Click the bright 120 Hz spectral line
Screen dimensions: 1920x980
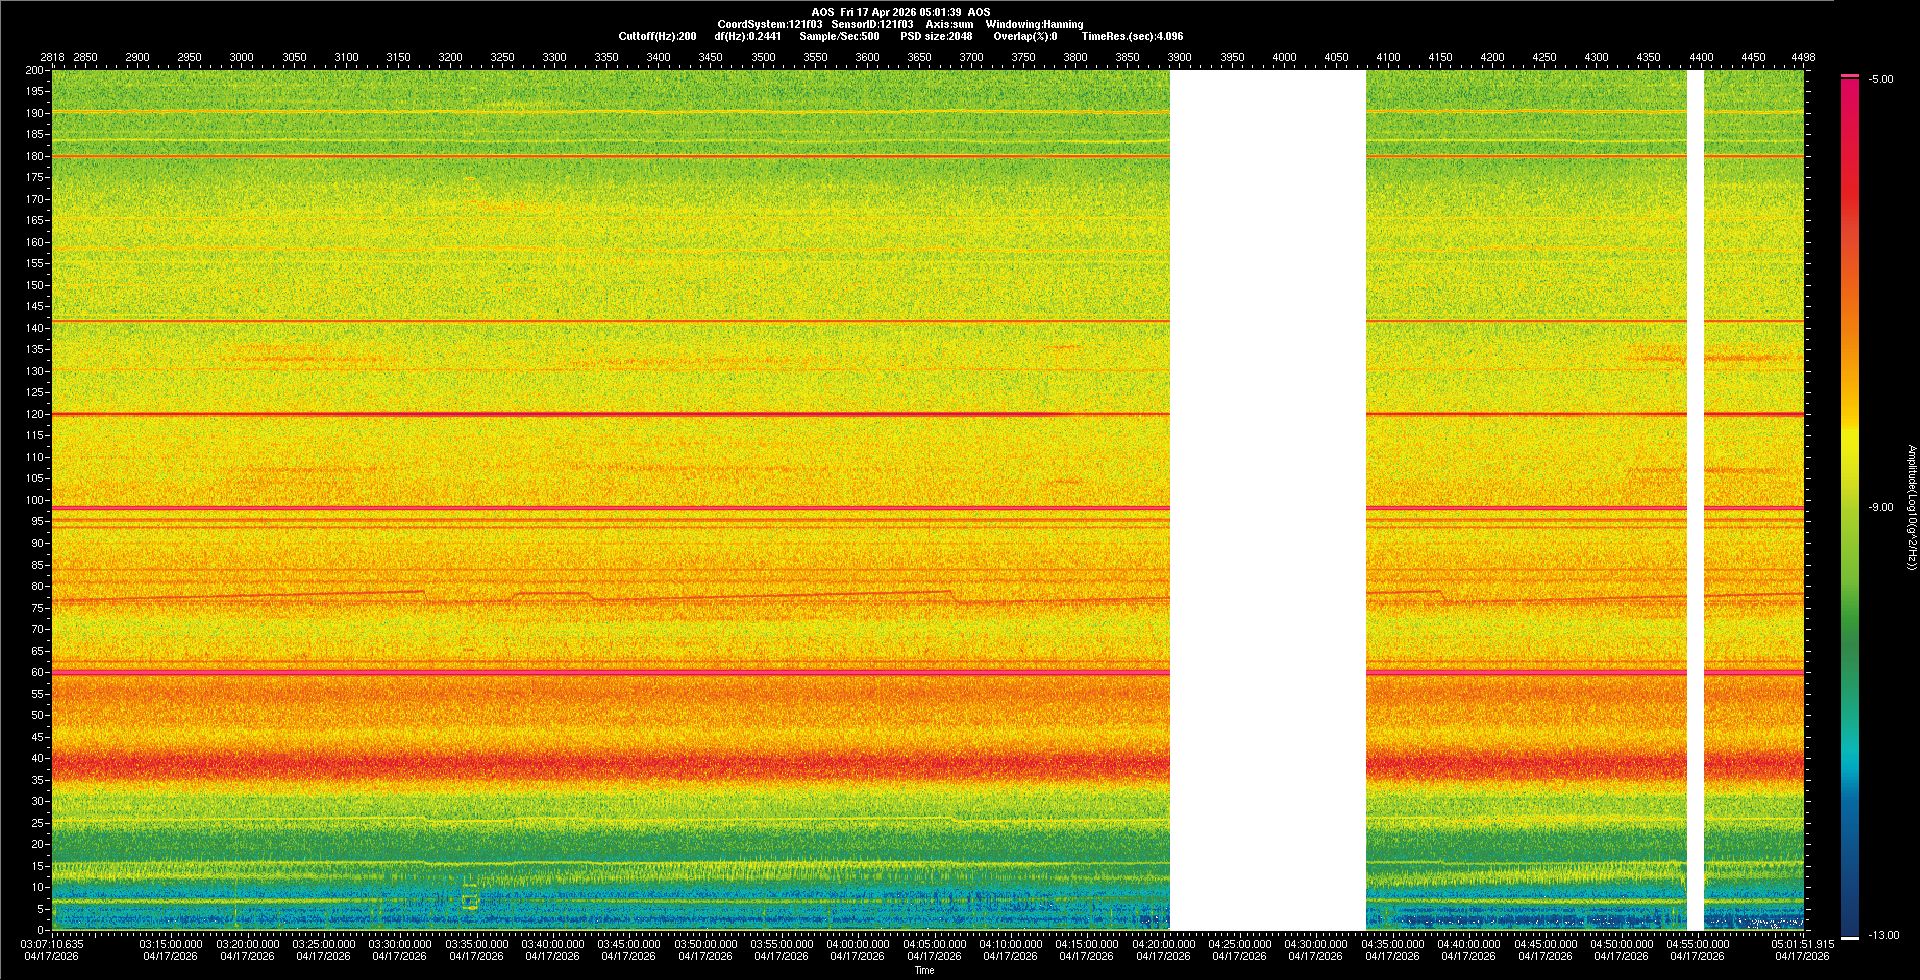(600, 414)
